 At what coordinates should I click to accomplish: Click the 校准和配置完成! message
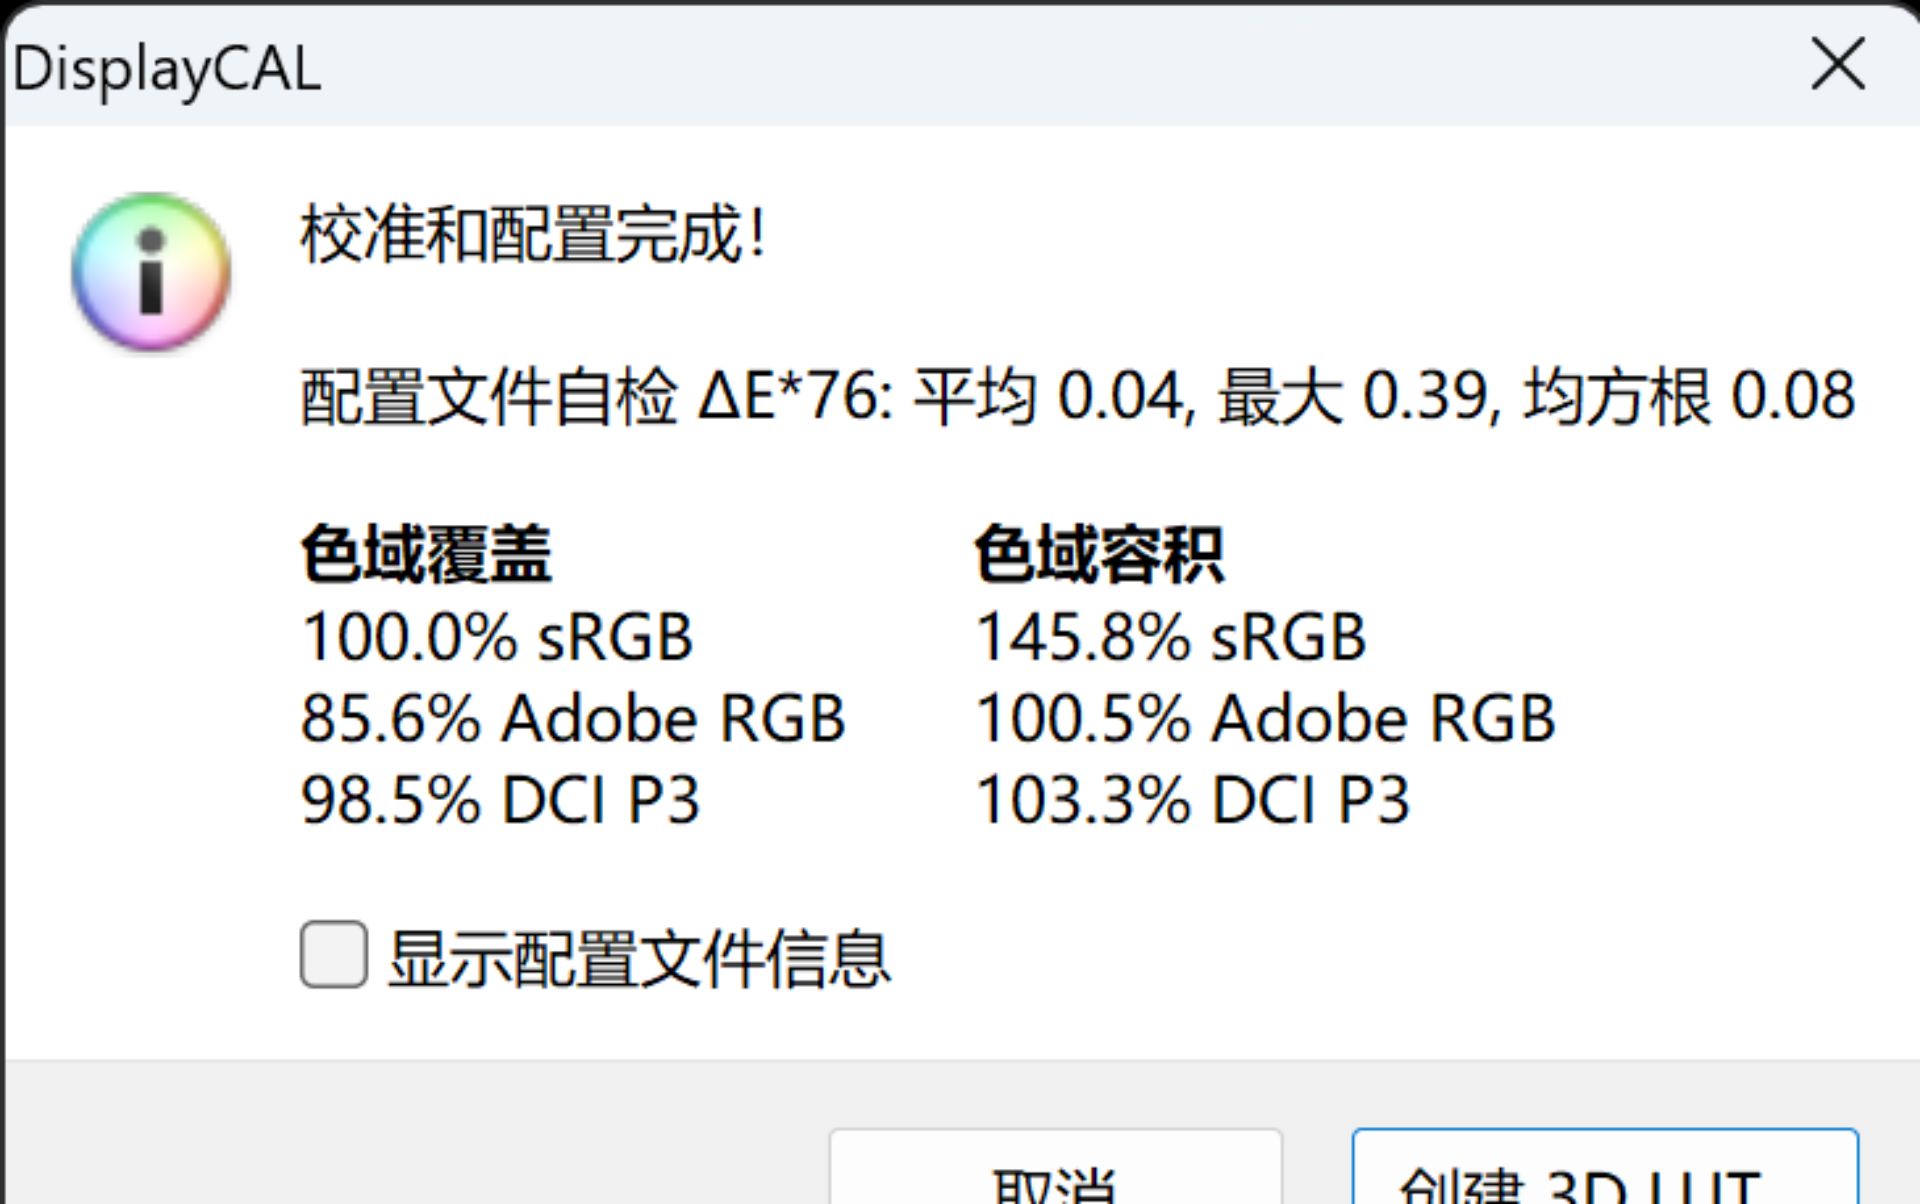coord(534,235)
